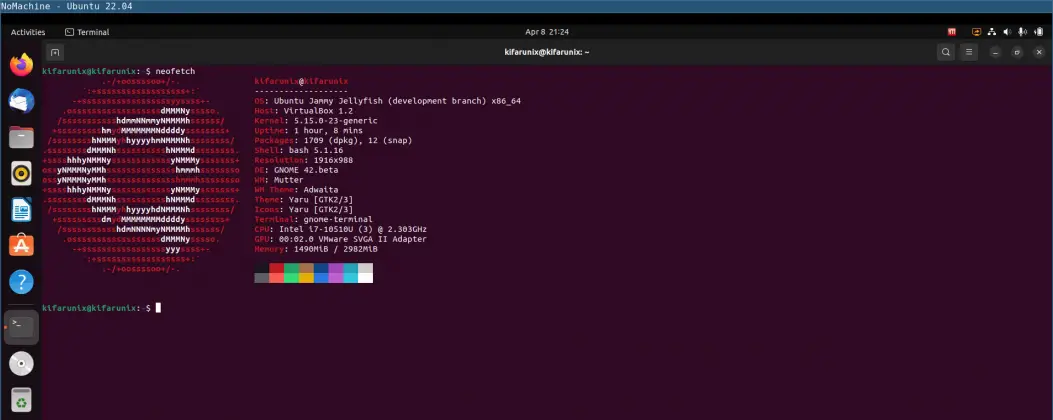Click the Packages 1709 (dpkg) line
Image resolution: width=1053 pixels, height=420 pixels.
[x=333, y=140]
